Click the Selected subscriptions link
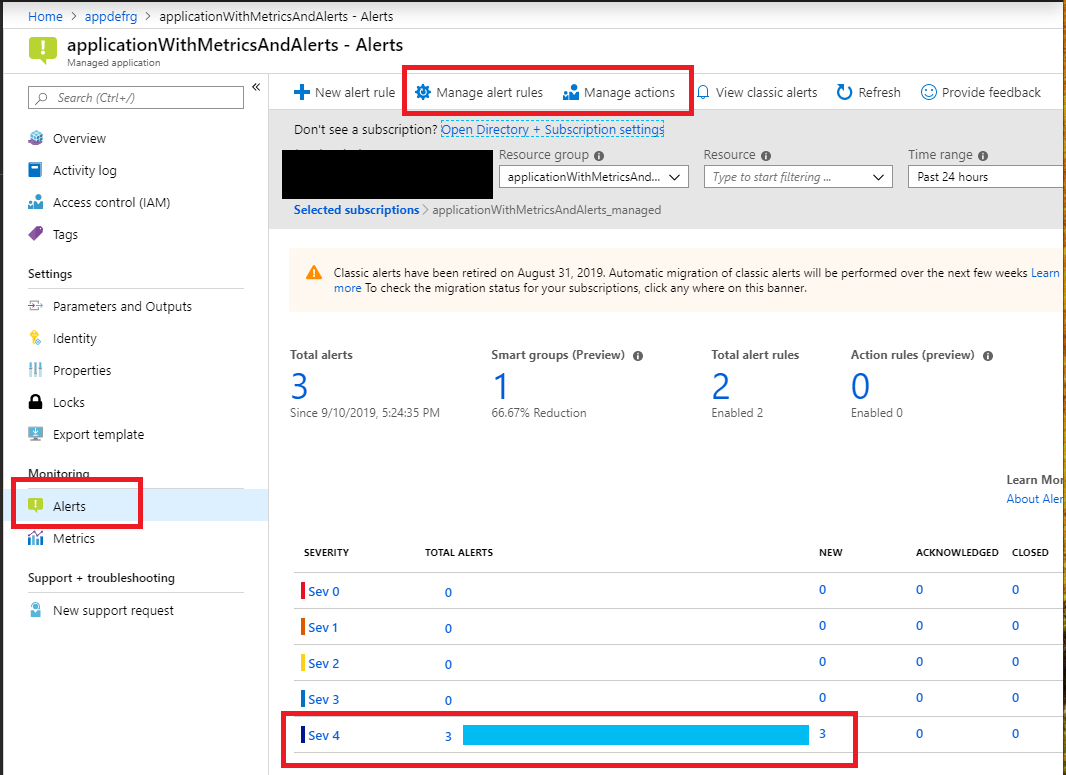Image resolution: width=1066 pixels, height=775 pixels. pyautogui.click(x=356, y=209)
